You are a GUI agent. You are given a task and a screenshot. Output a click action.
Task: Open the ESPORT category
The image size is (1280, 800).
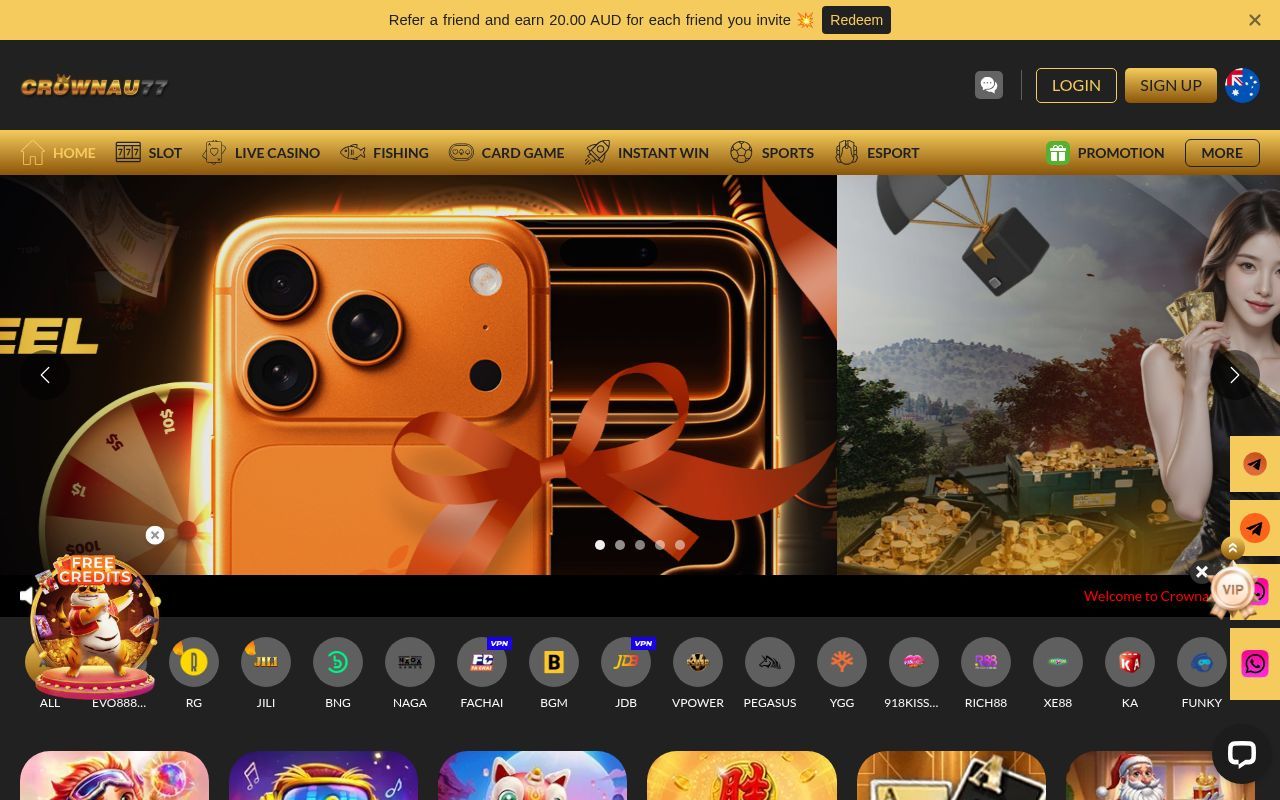coord(877,153)
